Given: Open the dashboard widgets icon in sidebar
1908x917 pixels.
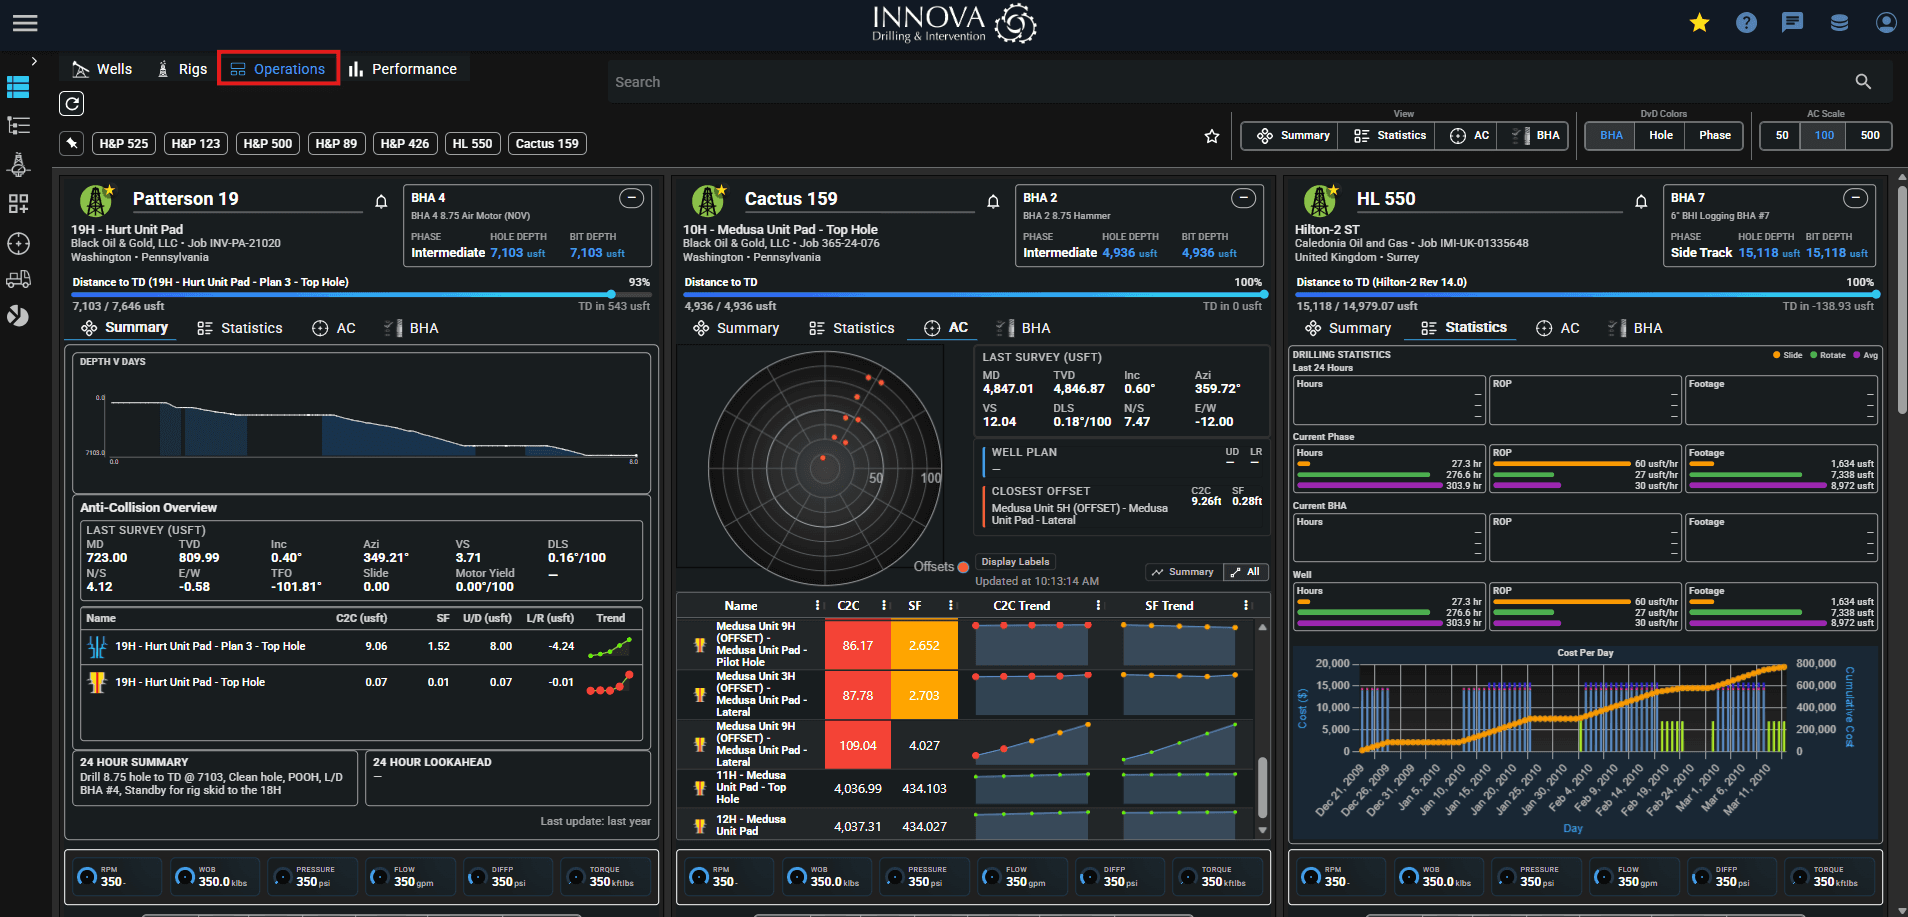Looking at the screenshot, I should (x=18, y=204).
